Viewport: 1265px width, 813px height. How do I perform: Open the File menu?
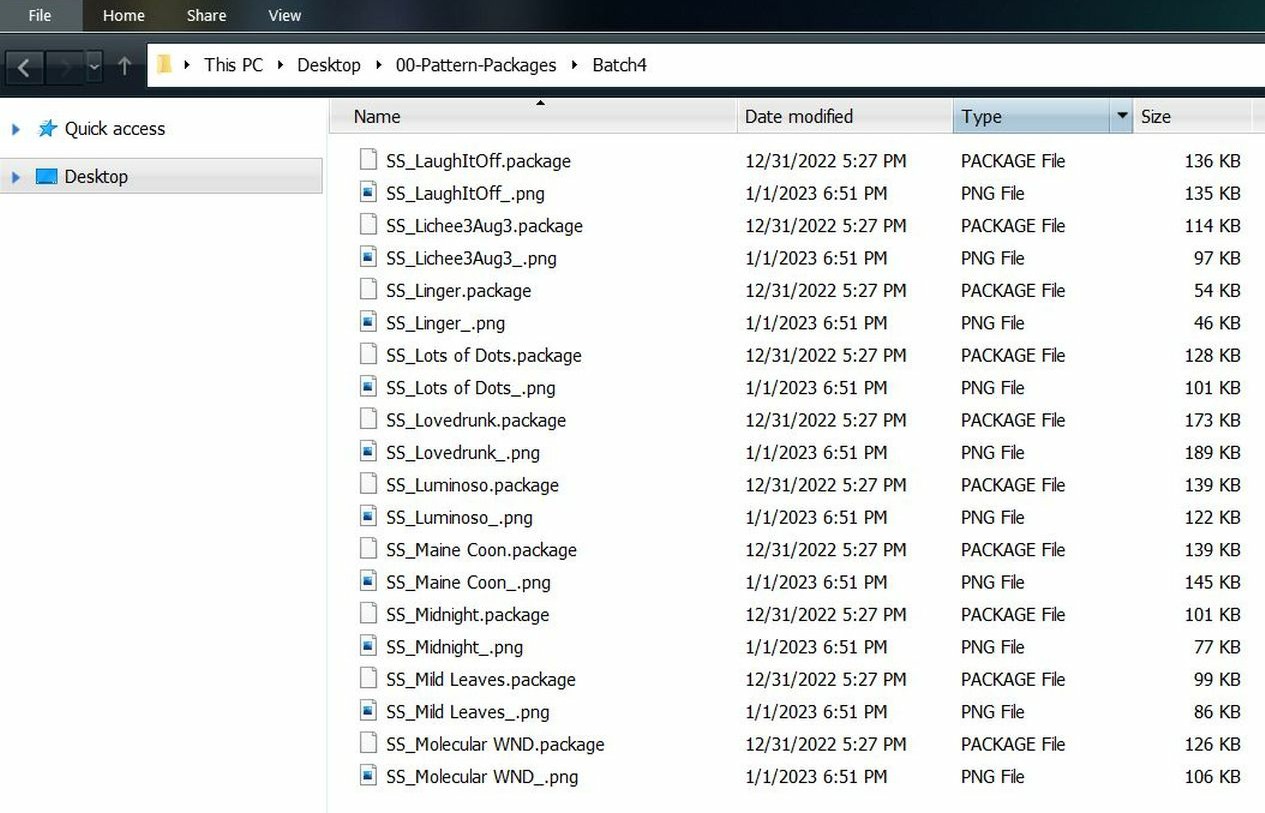pyautogui.click(x=39, y=15)
